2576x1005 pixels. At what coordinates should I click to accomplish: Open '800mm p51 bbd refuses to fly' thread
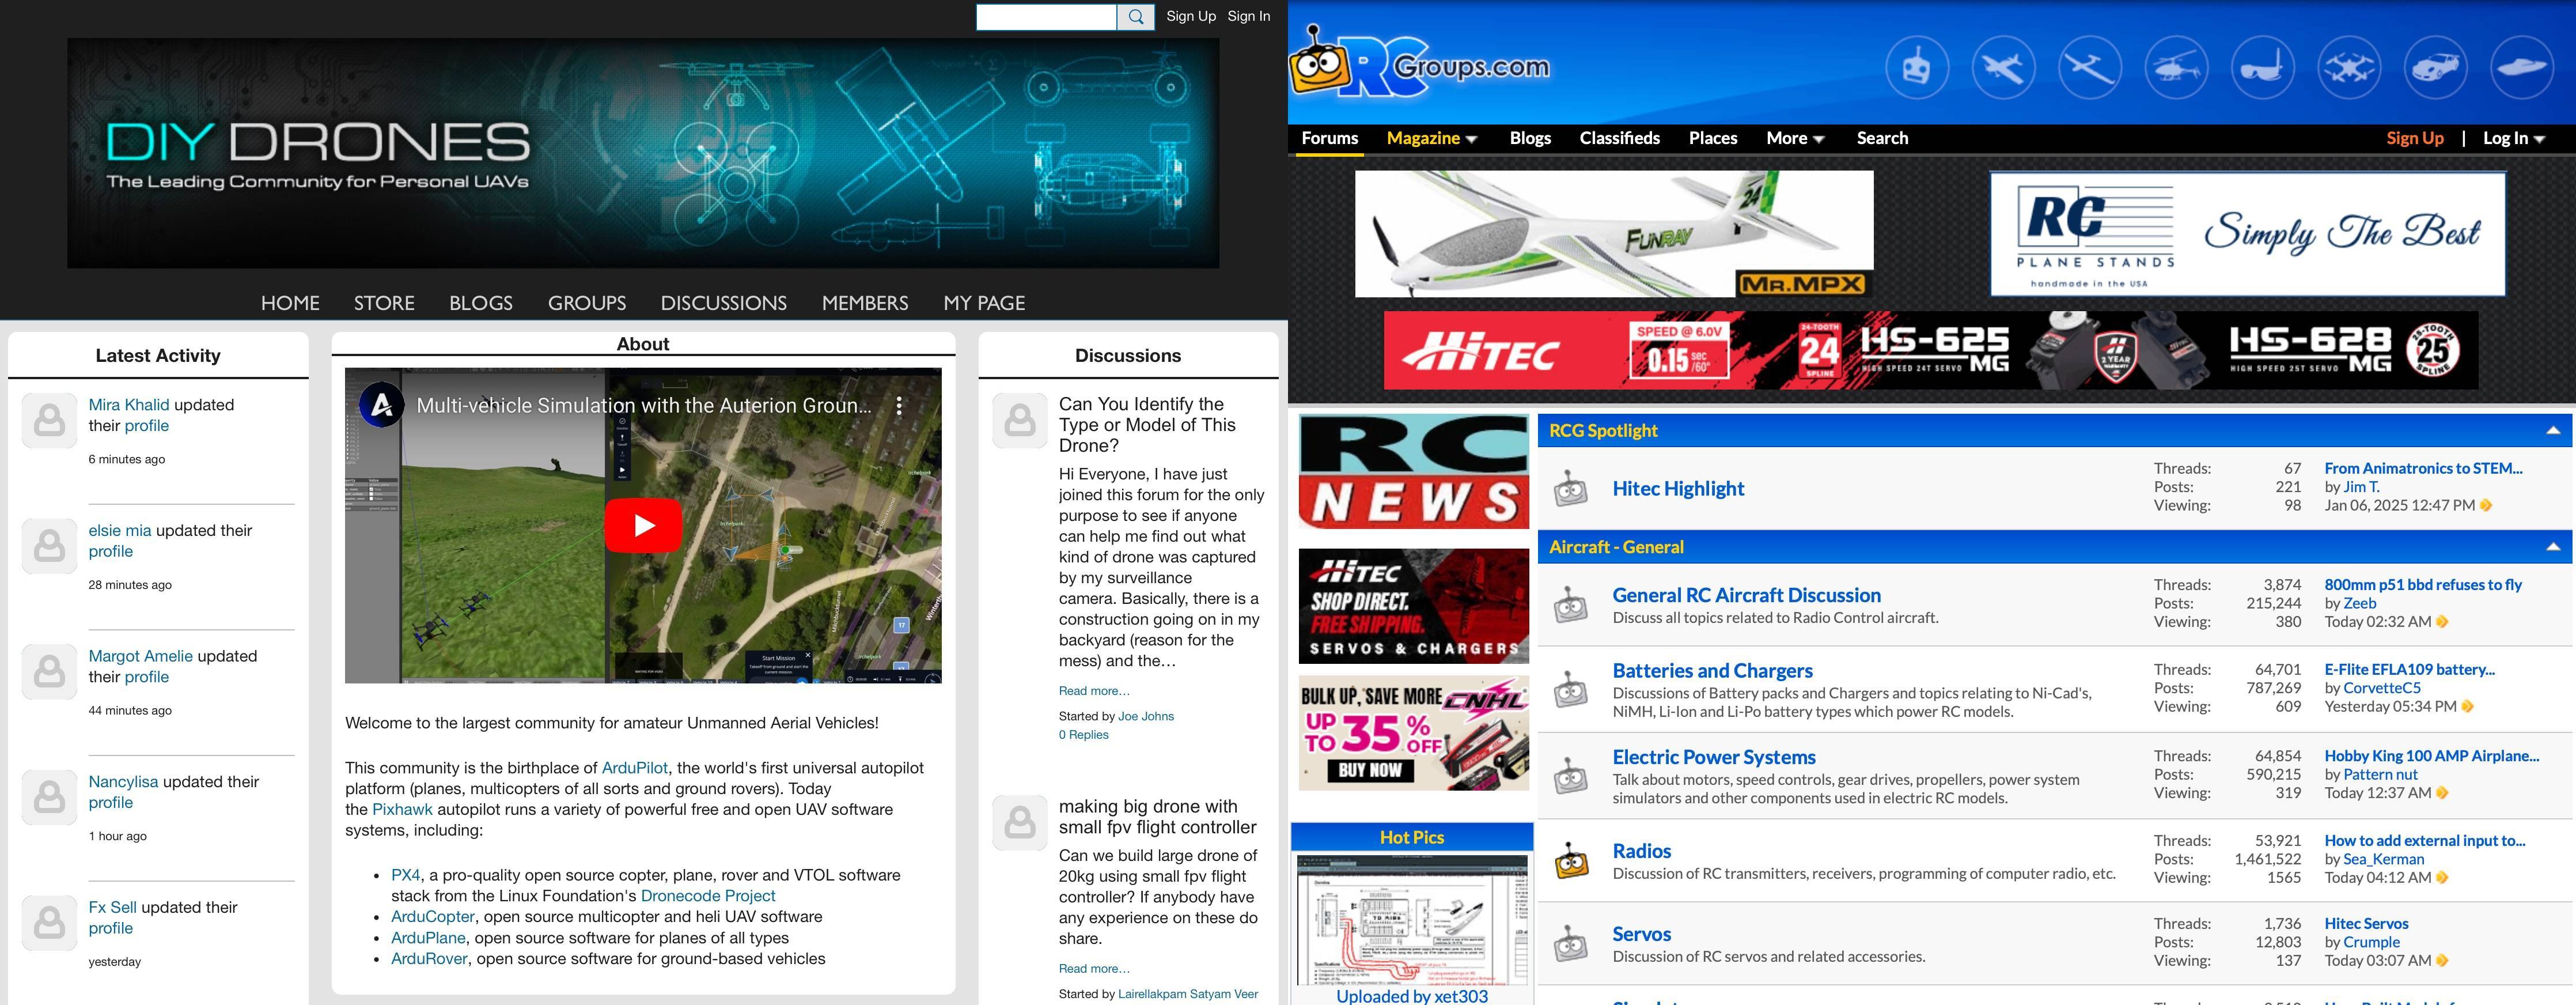tap(2423, 585)
